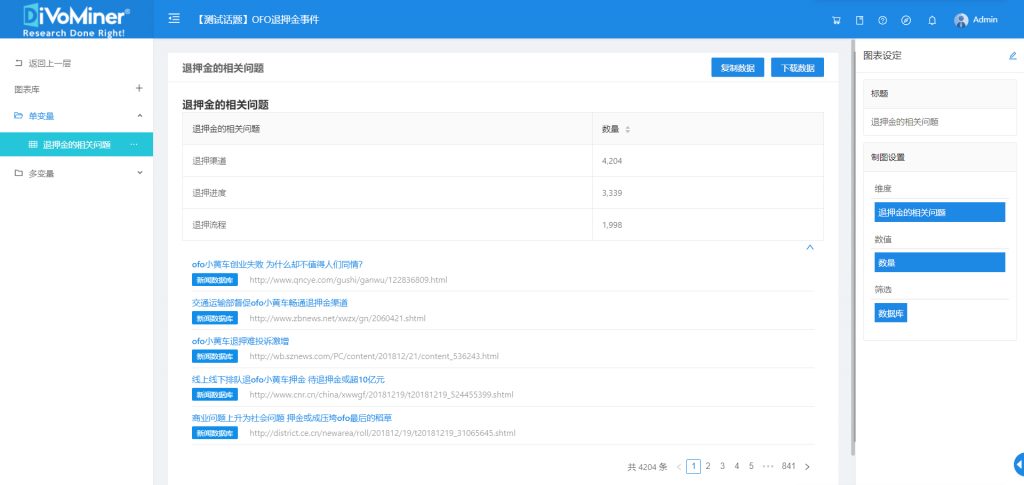This screenshot has width=1024, height=485.
Task: Click the qncye.com article URL
Action: (x=348, y=280)
